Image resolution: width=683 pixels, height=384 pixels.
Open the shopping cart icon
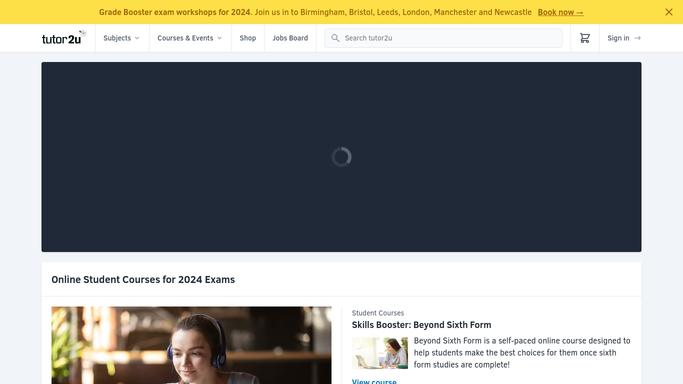pos(585,38)
